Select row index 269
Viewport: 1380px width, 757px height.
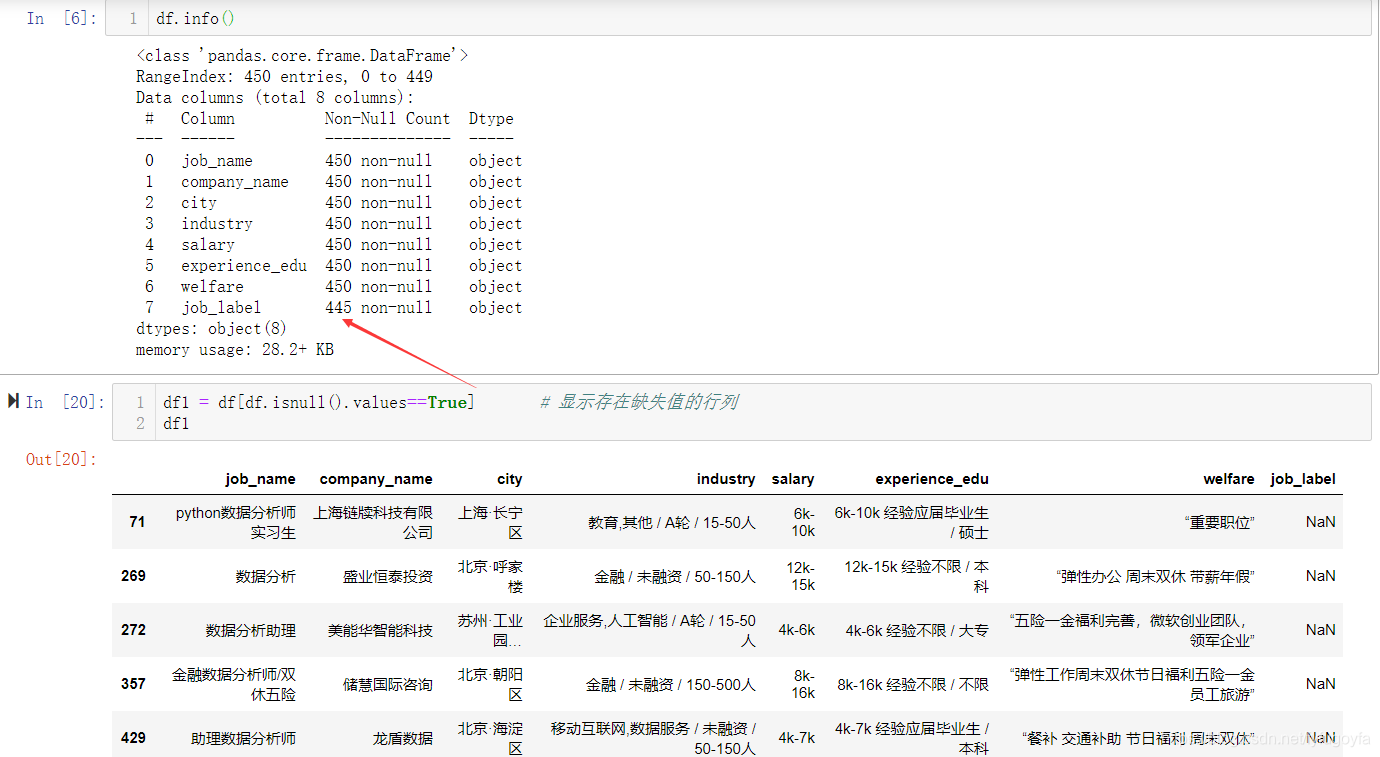pyautogui.click(x=133, y=576)
